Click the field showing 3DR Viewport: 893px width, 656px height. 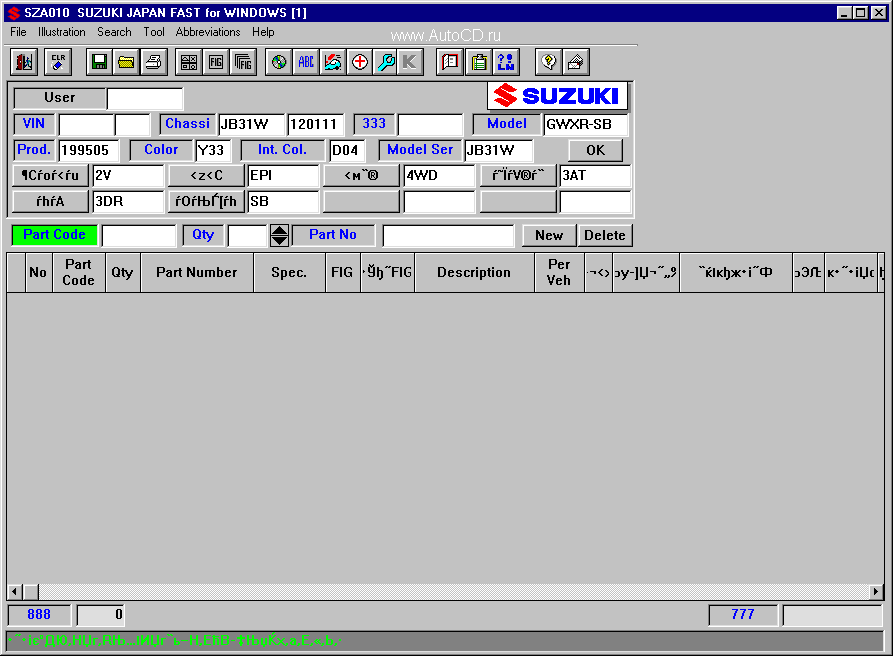click(128, 202)
